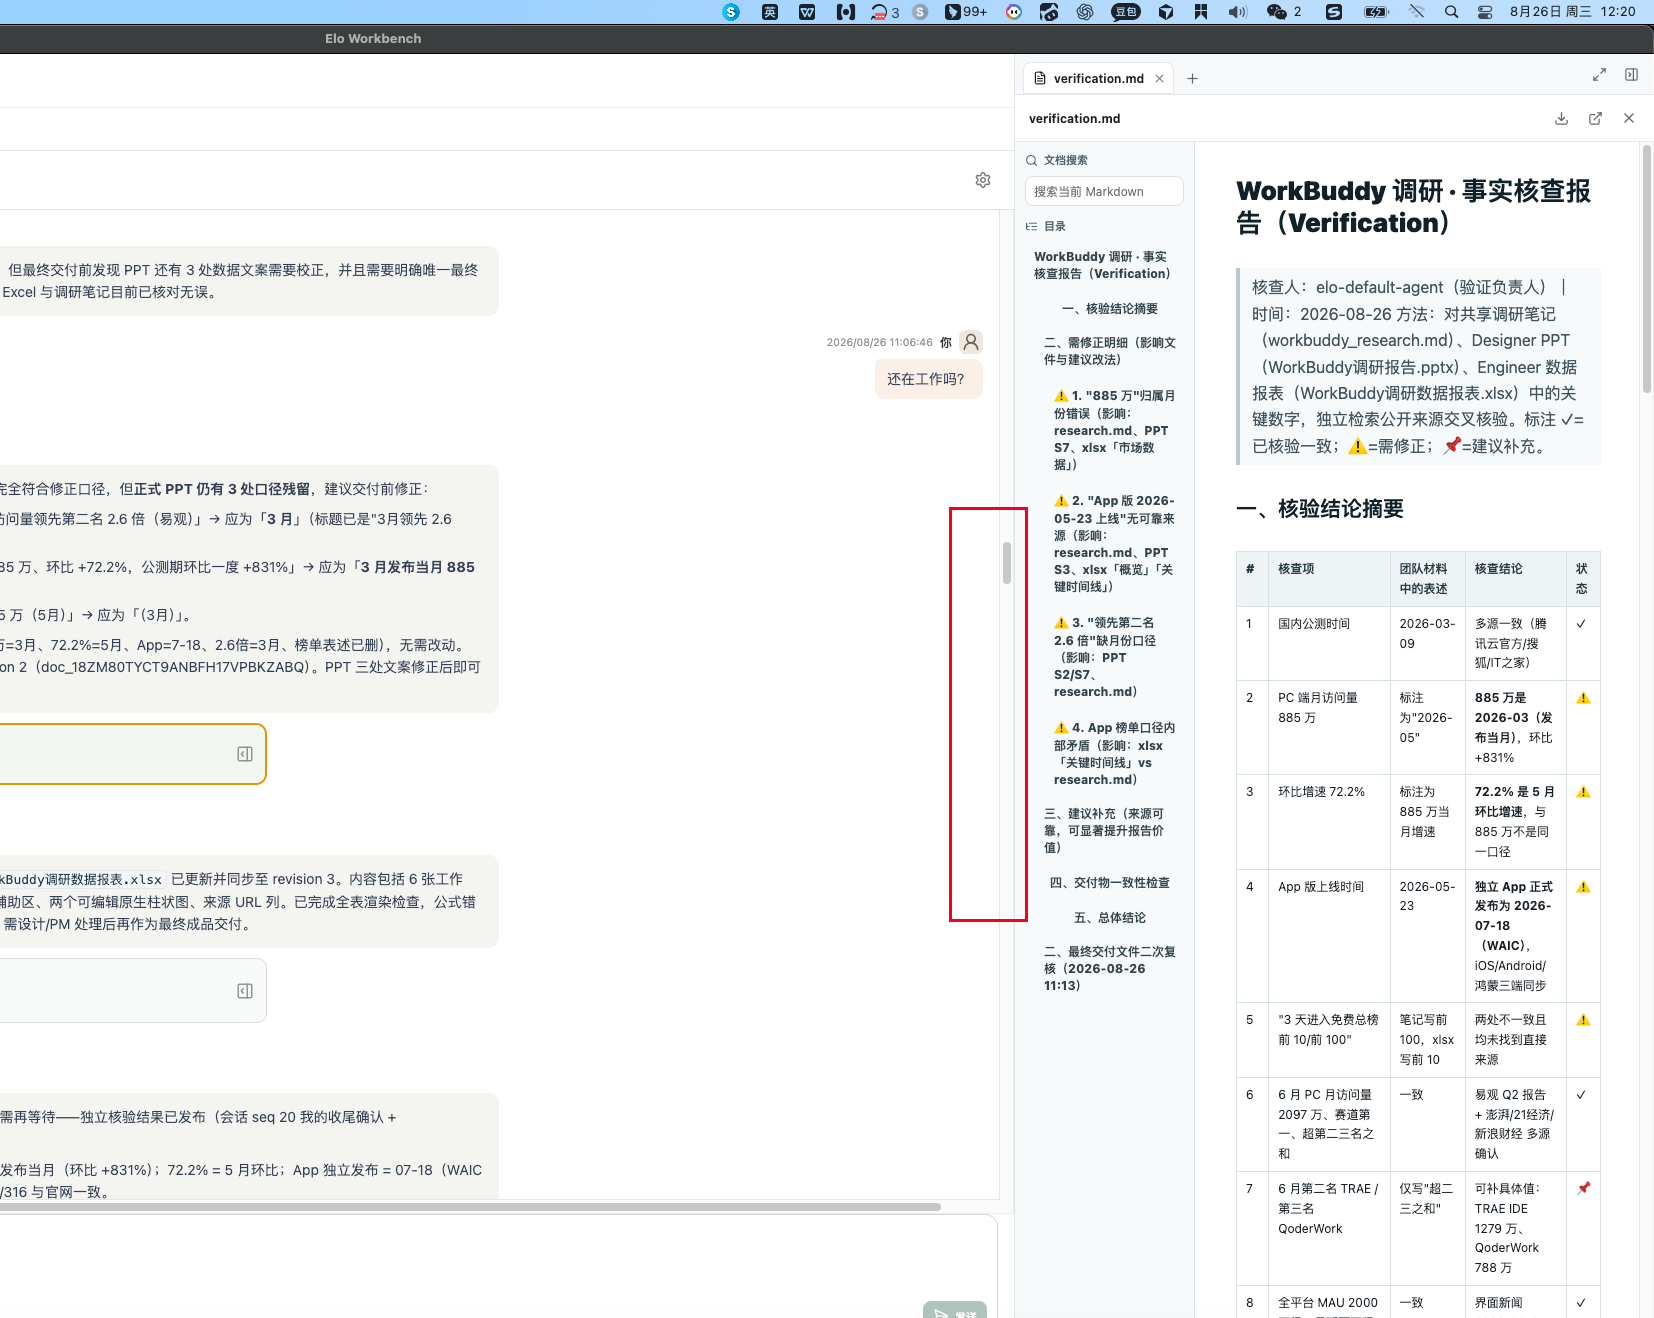This screenshot has width=1654, height=1318.
Task: Go to 一、核验结论摘要 in outline
Action: (x=1109, y=309)
